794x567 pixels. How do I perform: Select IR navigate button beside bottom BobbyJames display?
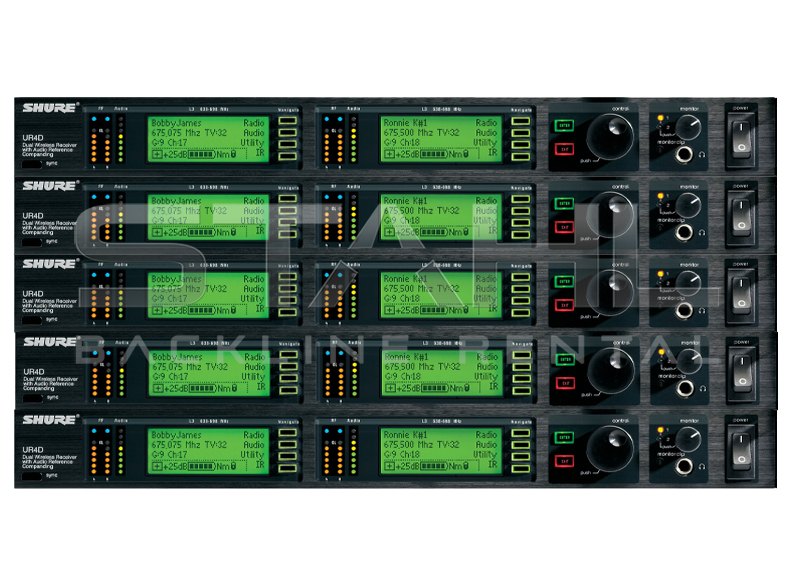pos(288,468)
